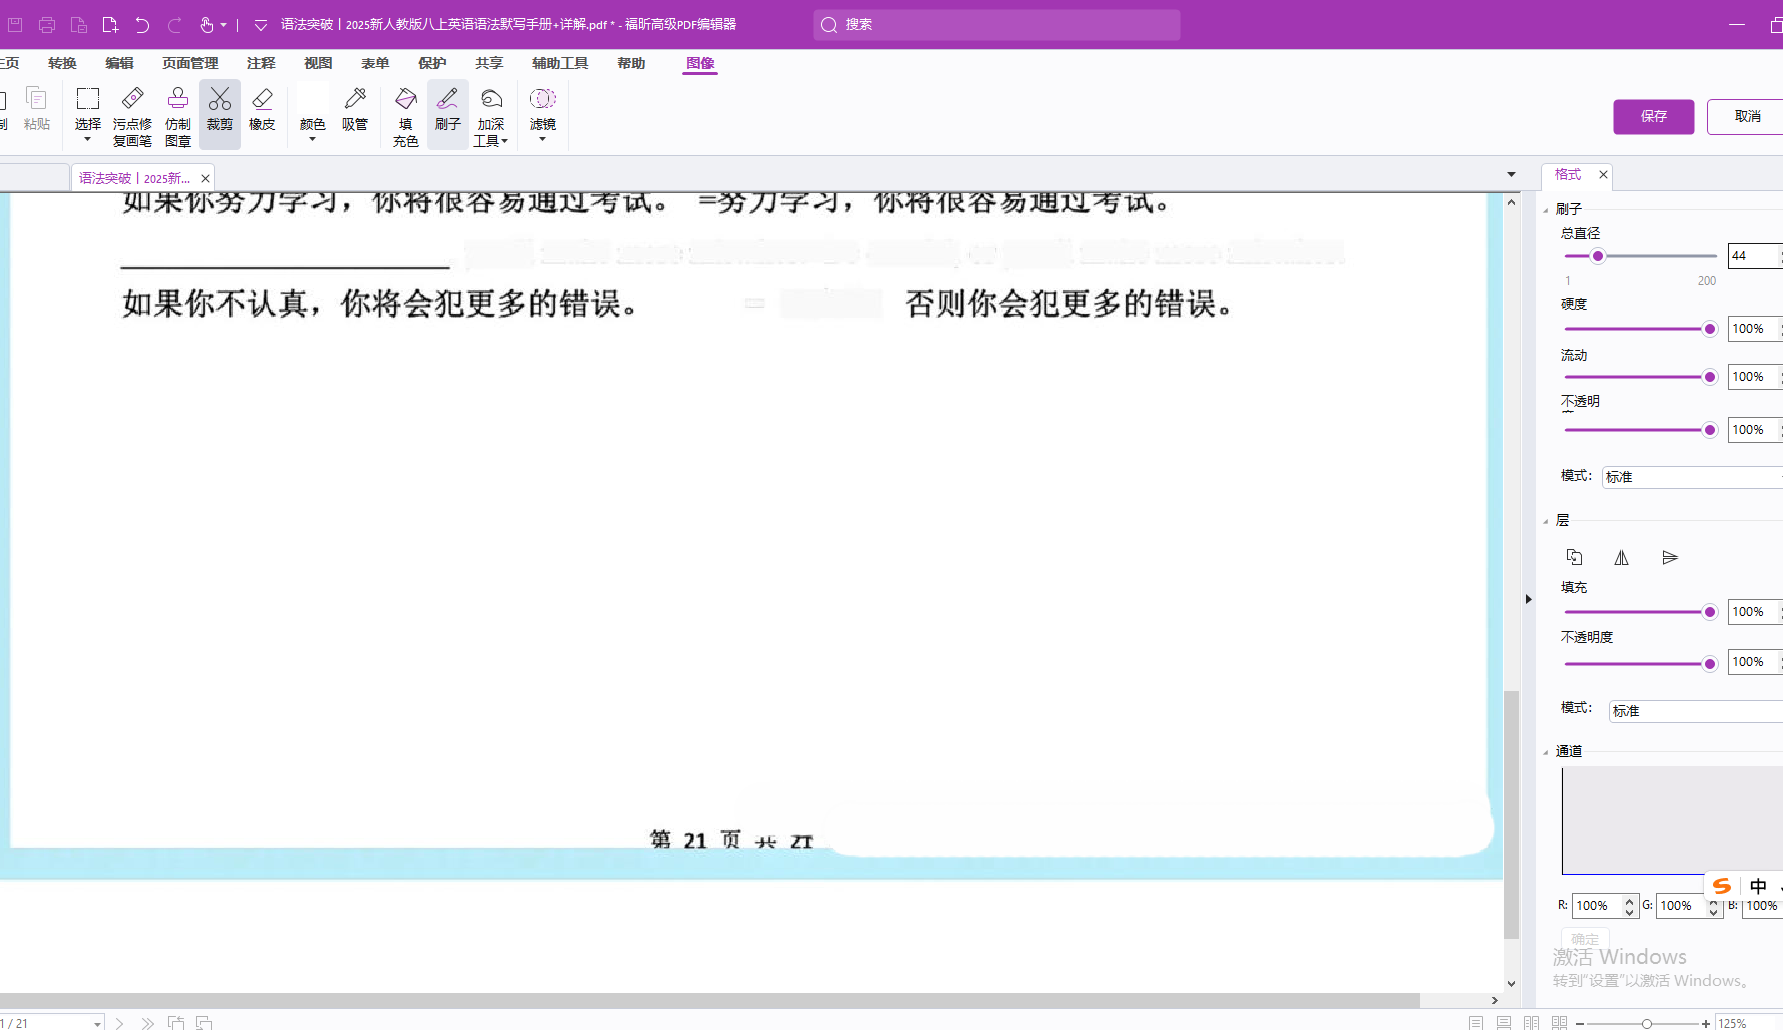Switch to the 页面管理 ribbon tab
1783x1030 pixels.
[x=190, y=63]
